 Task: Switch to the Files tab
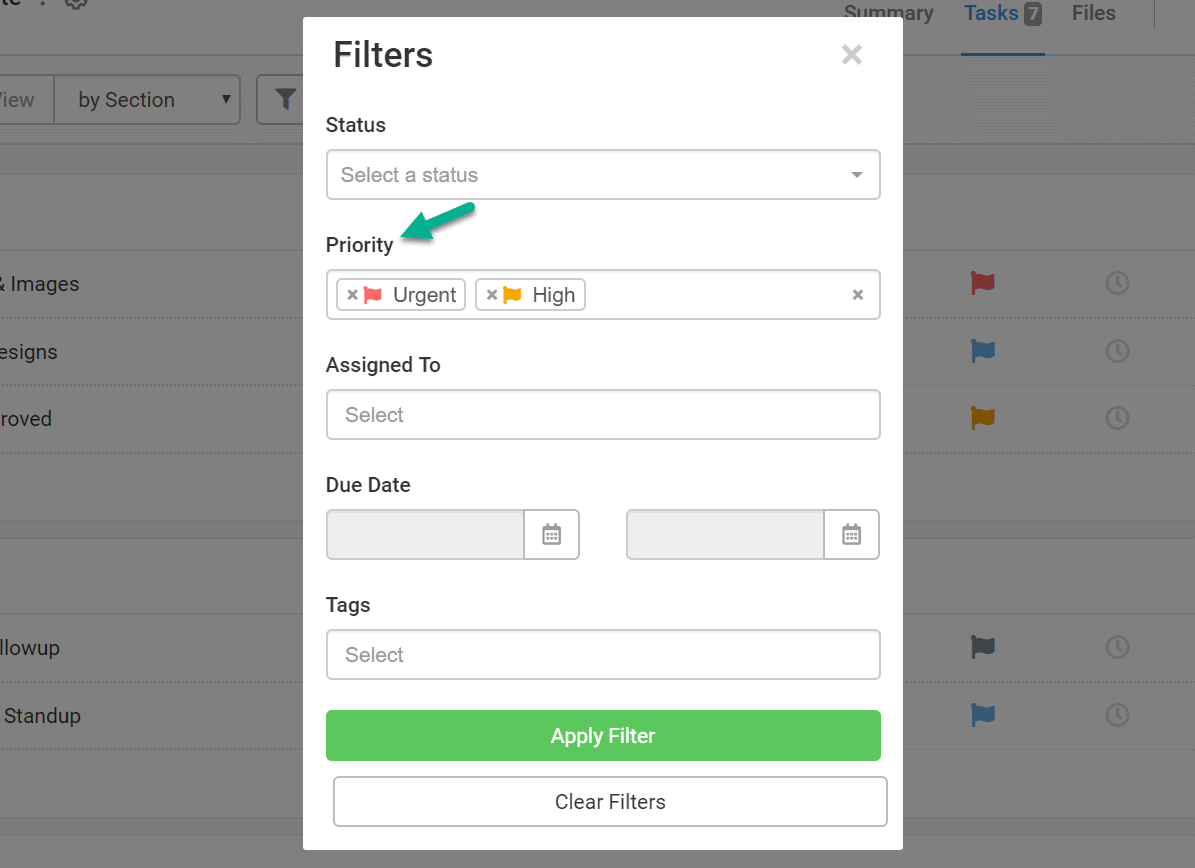pos(1093,13)
